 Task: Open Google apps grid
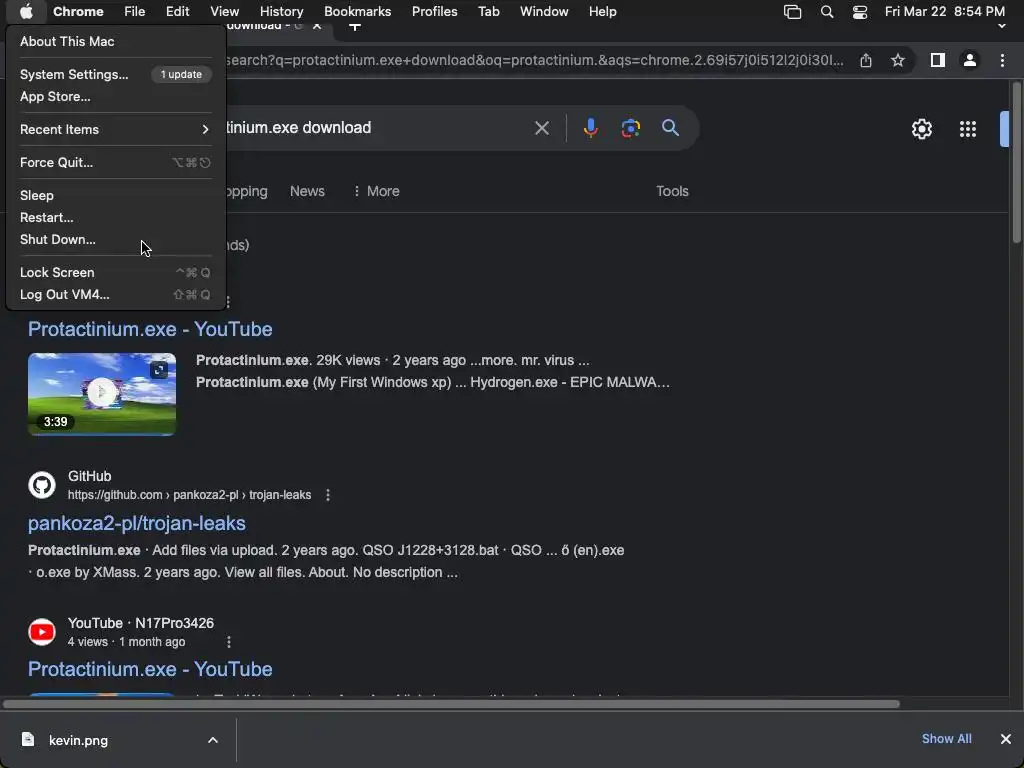pos(968,129)
